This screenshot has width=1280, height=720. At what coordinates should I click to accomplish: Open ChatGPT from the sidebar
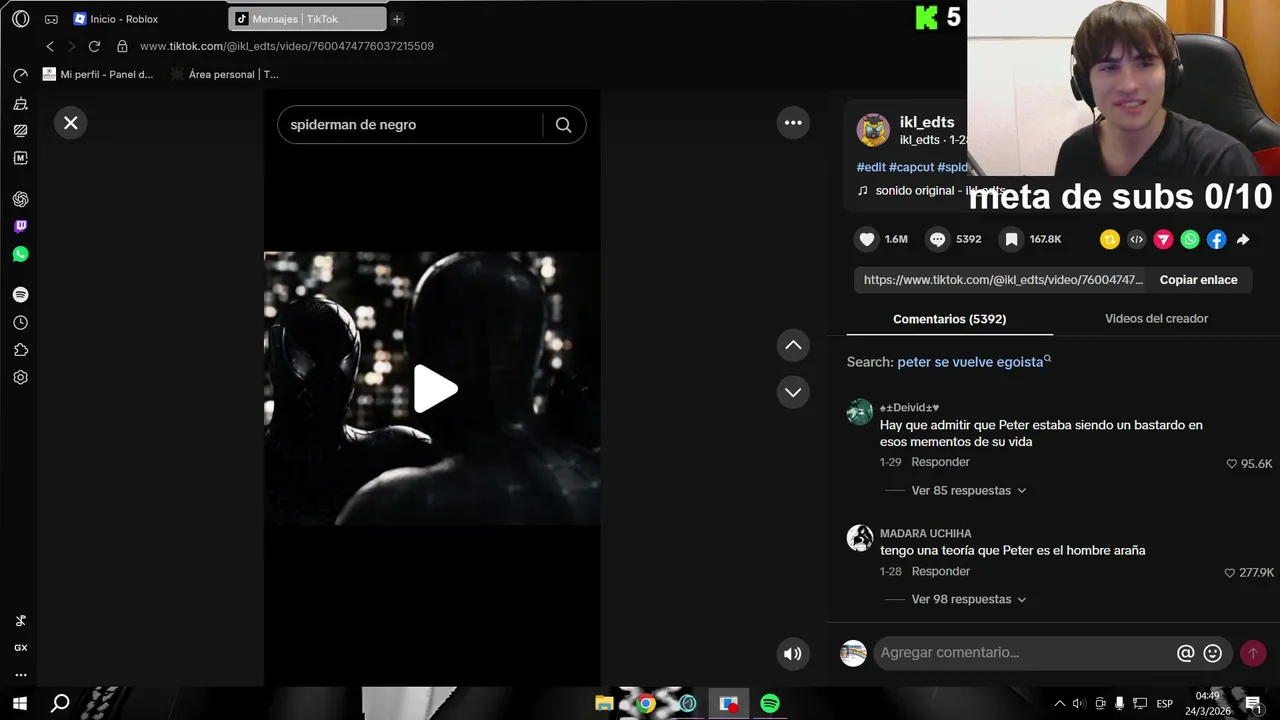click(20, 199)
